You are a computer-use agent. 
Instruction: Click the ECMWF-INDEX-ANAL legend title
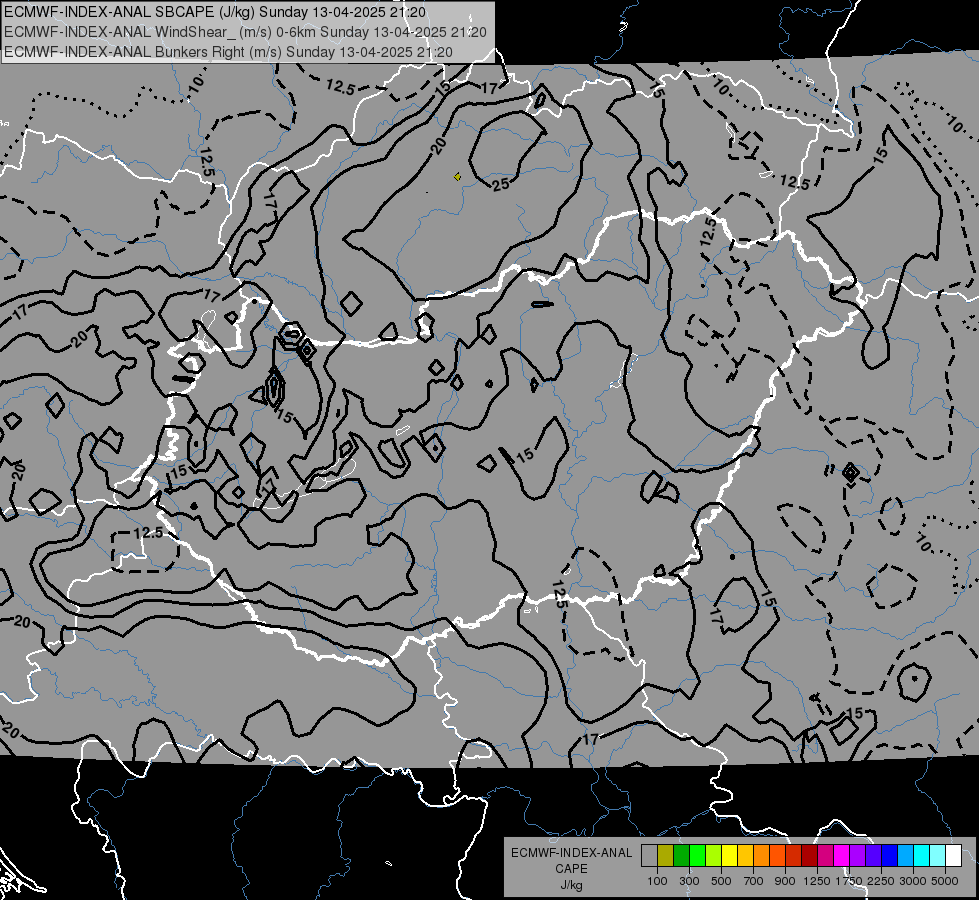click(x=571, y=853)
